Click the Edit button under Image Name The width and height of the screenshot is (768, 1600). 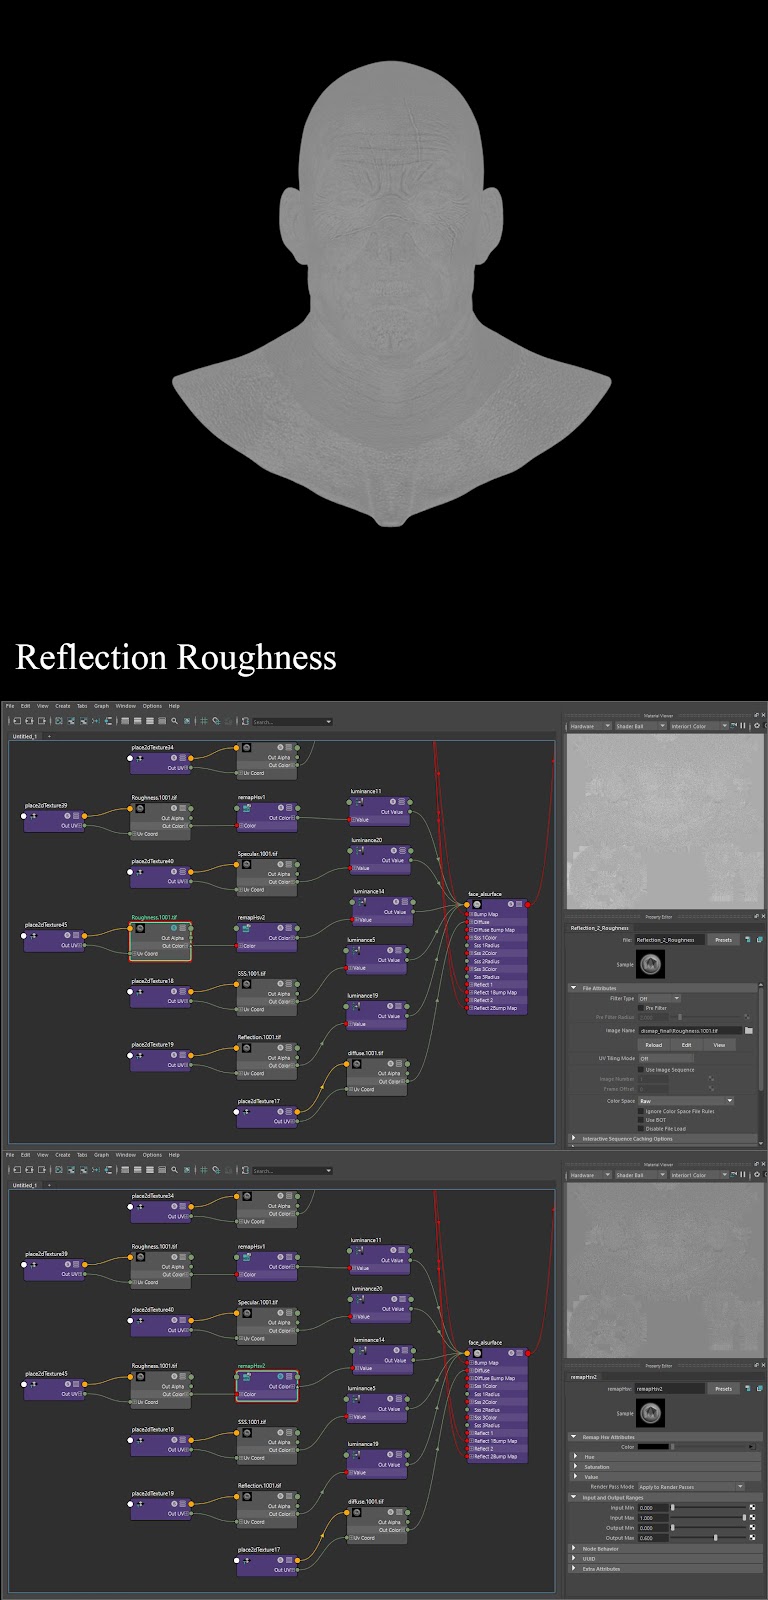point(686,1045)
